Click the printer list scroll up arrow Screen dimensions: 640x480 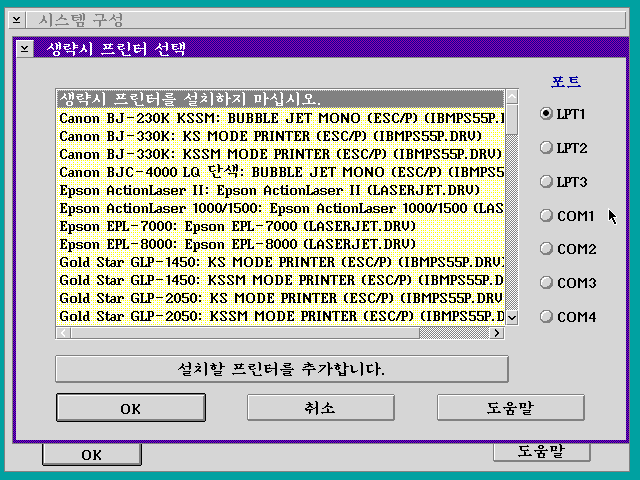(512, 97)
